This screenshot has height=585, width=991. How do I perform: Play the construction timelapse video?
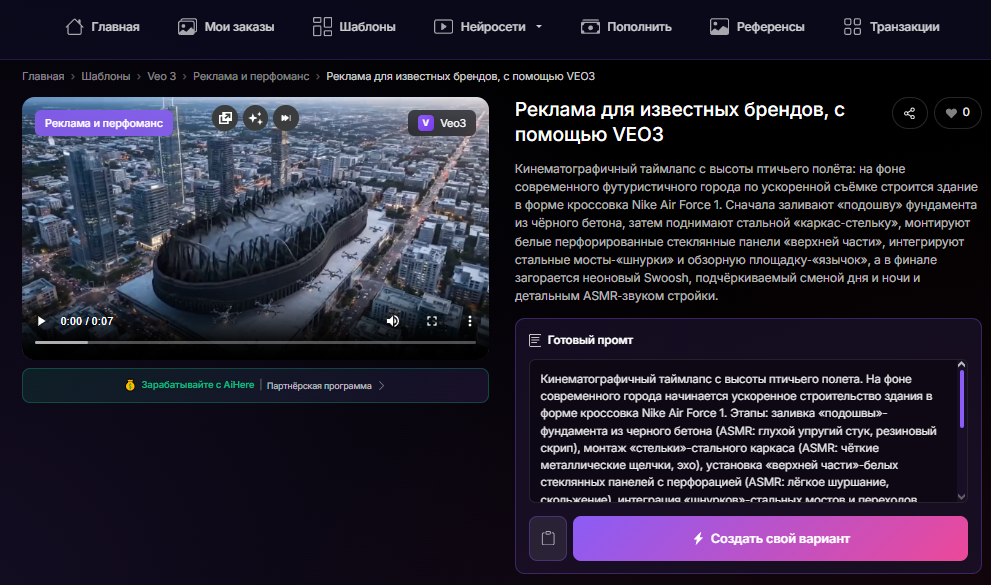40,321
